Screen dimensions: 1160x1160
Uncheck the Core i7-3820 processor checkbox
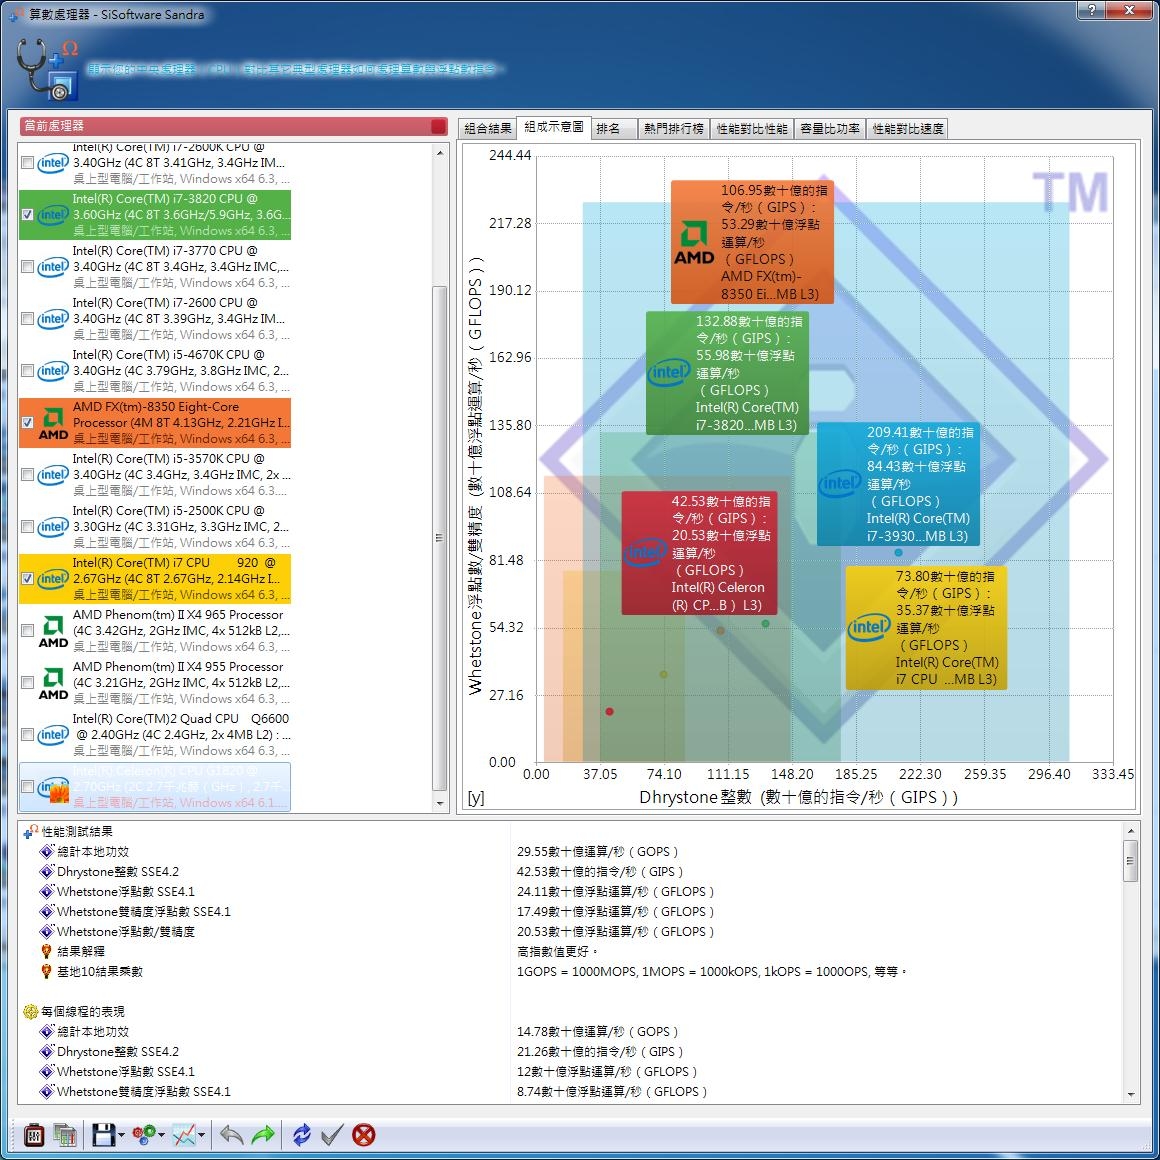pos(27,215)
